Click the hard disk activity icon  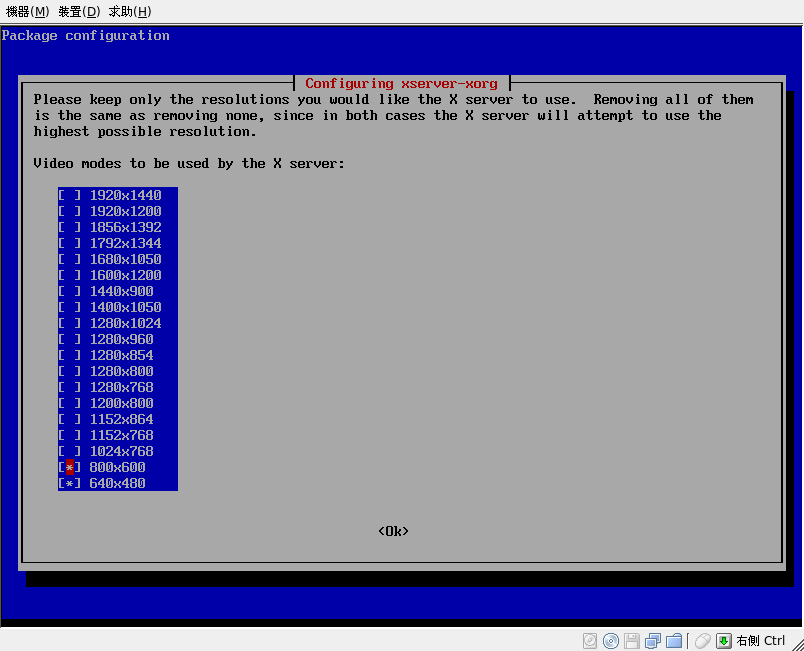[590, 641]
